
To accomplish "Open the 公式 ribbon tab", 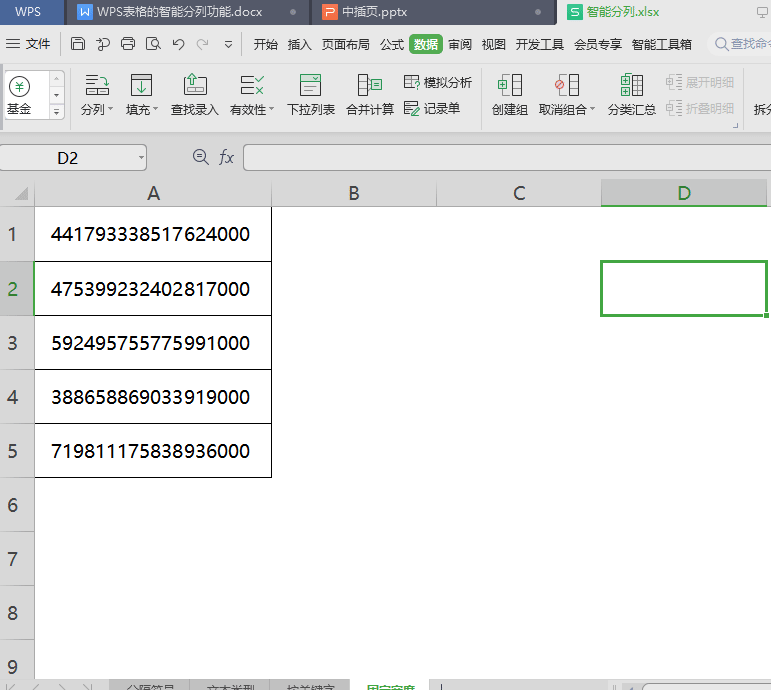I will (x=391, y=44).
